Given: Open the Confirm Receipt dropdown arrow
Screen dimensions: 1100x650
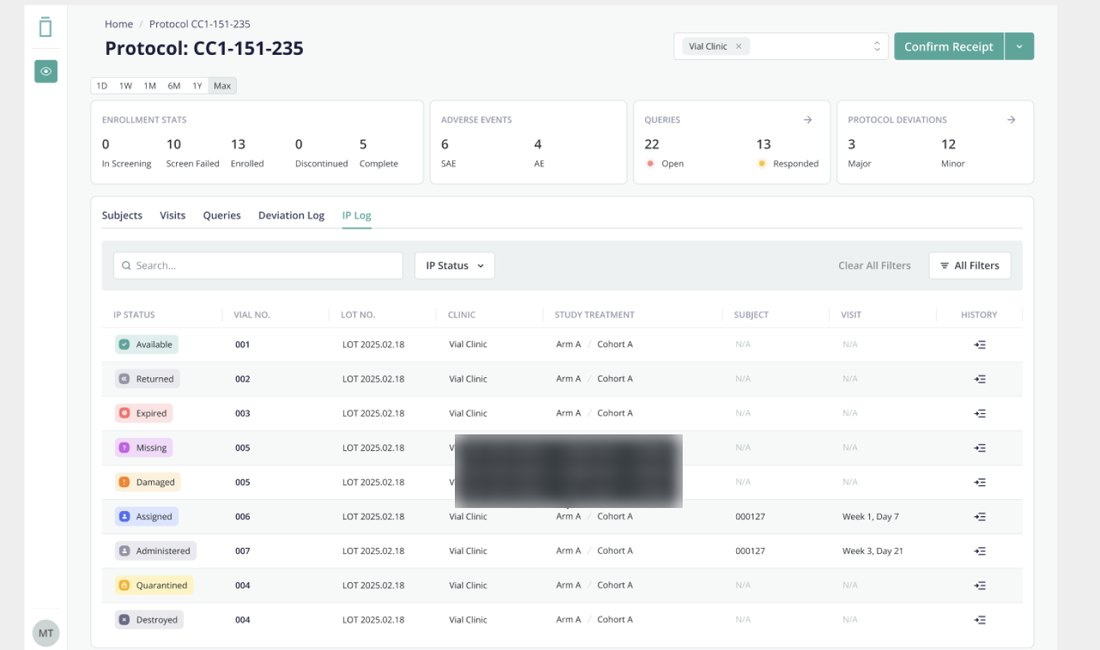Looking at the screenshot, I should pos(1019,46).
